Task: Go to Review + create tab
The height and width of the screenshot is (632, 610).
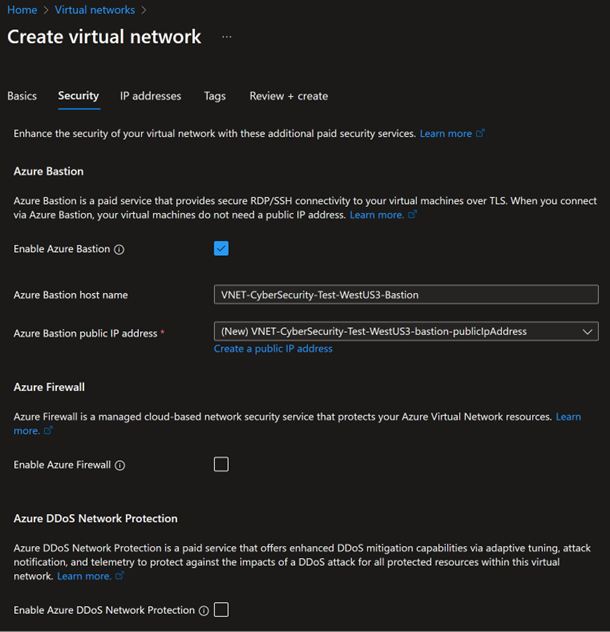Action: click(289, 96)
